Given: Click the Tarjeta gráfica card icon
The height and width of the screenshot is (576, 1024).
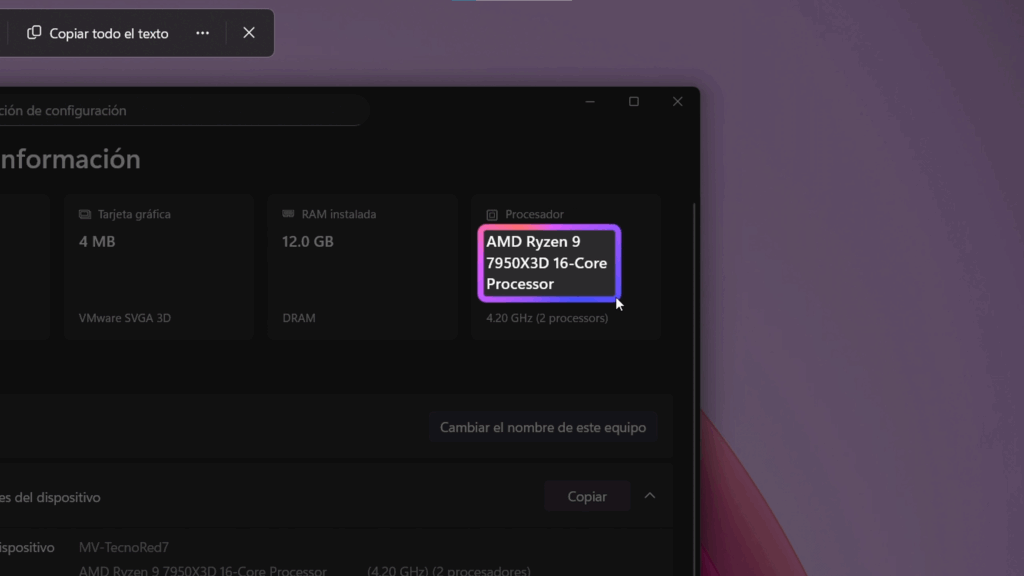Looking at the screenshot, I should pos(85,214).
